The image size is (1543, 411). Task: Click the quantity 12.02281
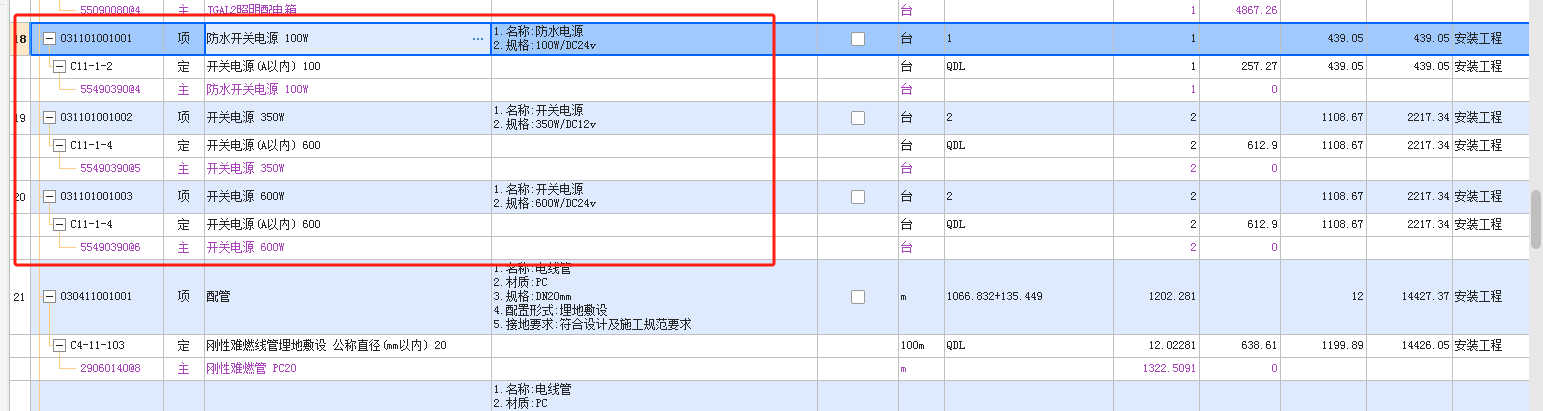(x=1170, y=346)
